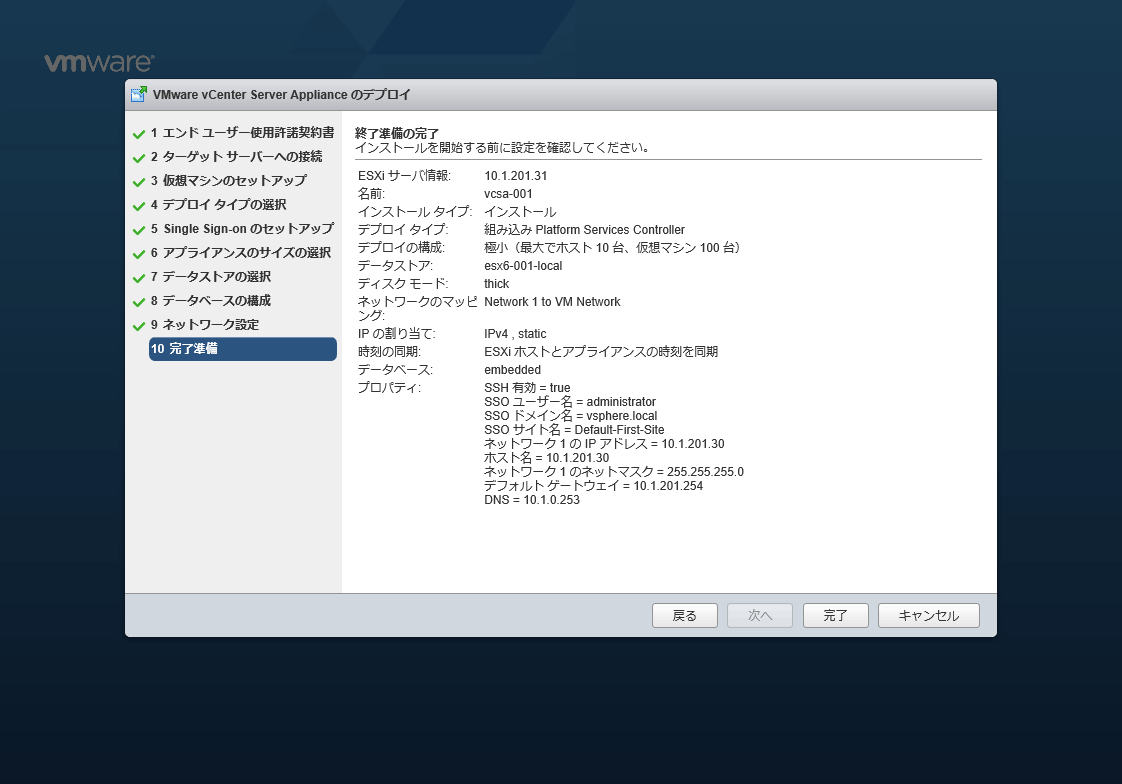This screenshot has height=784, width=1122.
Task: Click the 名前 label
Action: (x=371, y=194)
